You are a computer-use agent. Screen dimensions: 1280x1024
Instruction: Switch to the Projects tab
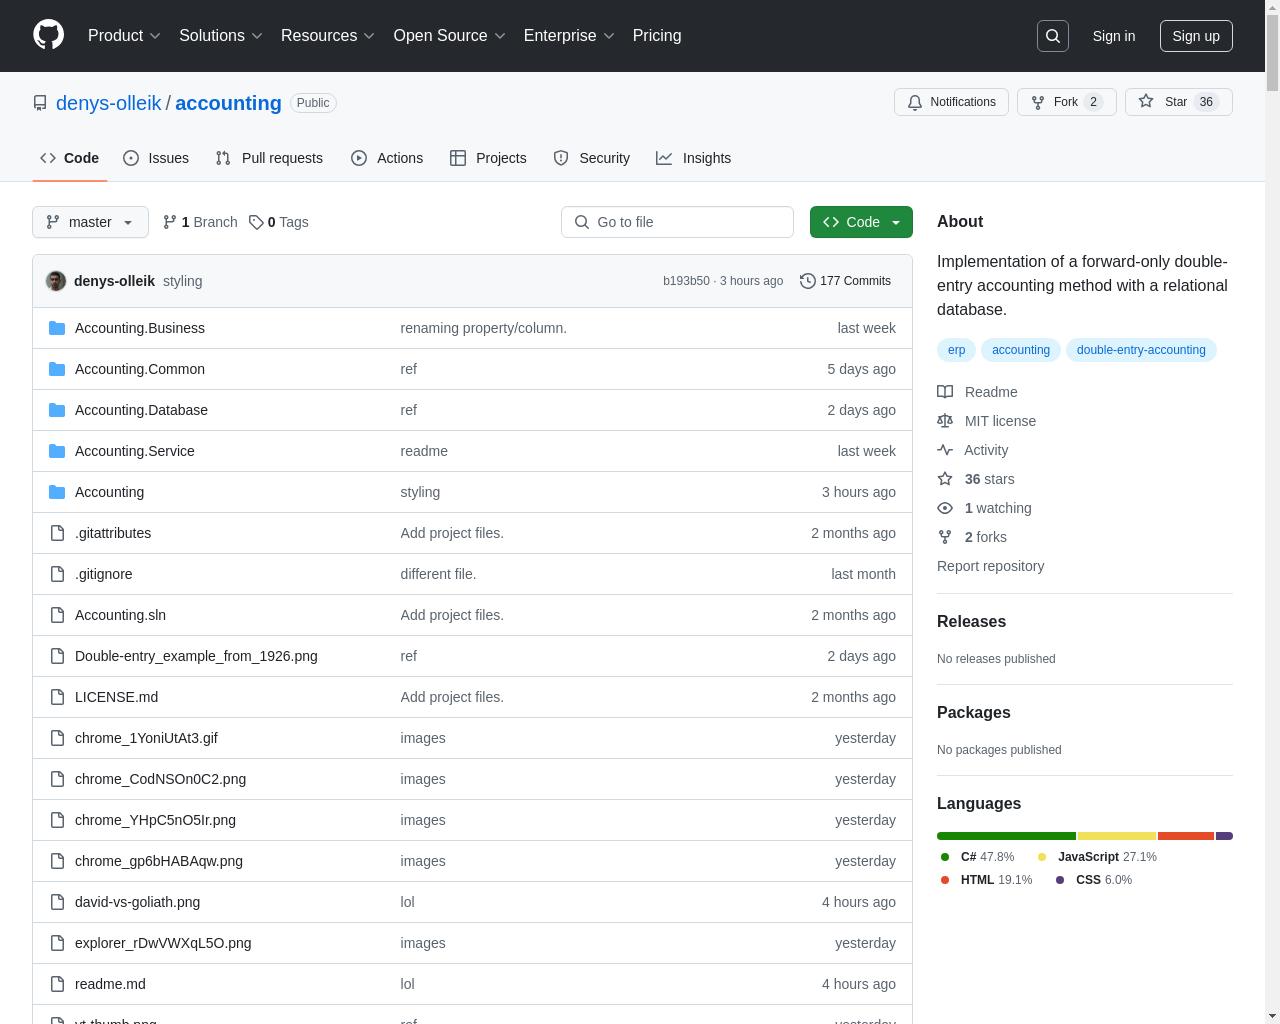tap(488, 158)
